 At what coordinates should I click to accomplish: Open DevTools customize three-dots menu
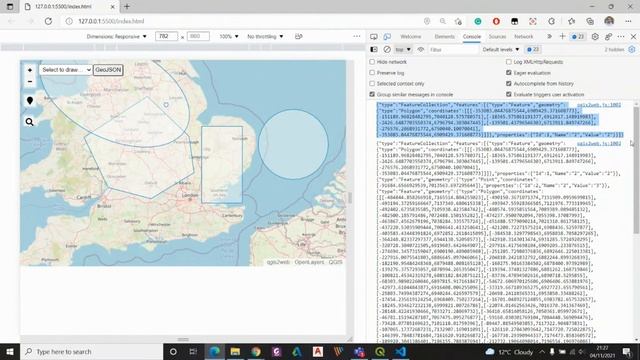pyautogui.click(x=621, y=36)
